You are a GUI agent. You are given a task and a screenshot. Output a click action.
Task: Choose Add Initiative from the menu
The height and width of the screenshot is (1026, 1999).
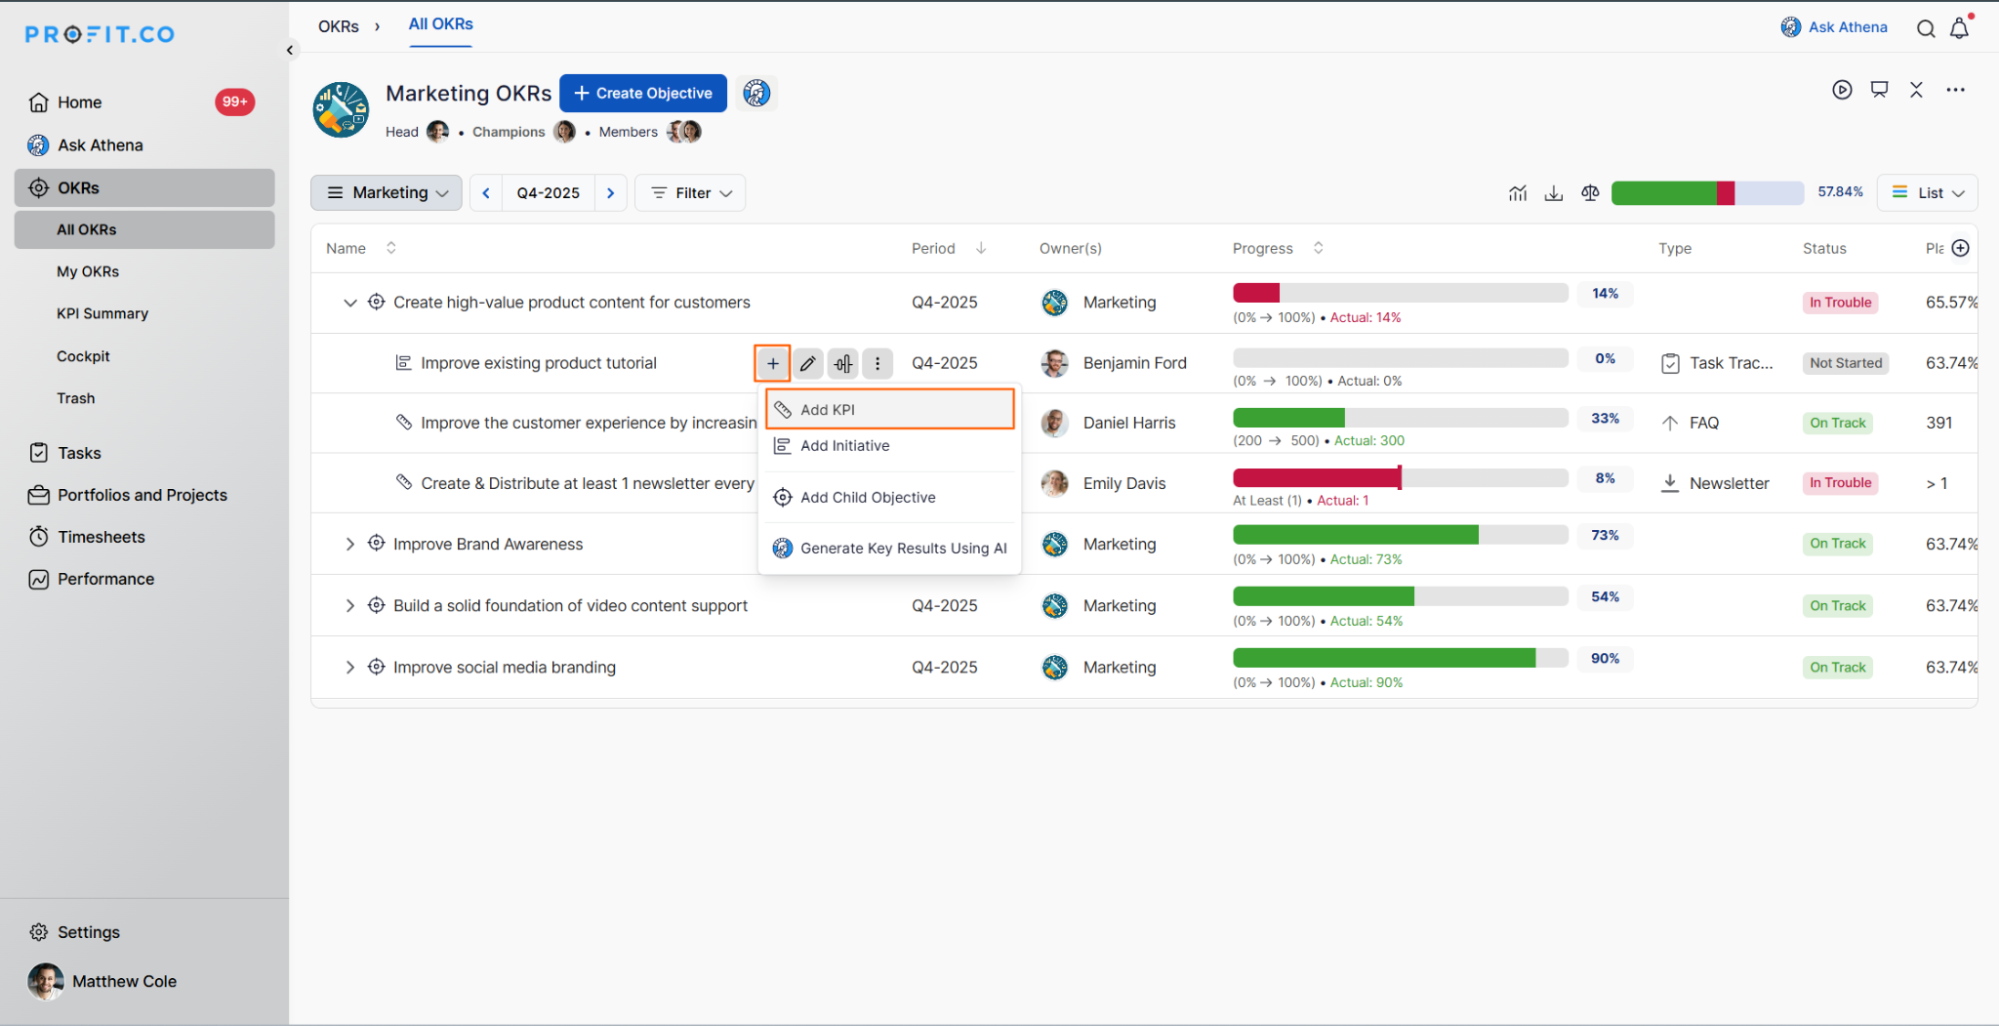point(890,446)
